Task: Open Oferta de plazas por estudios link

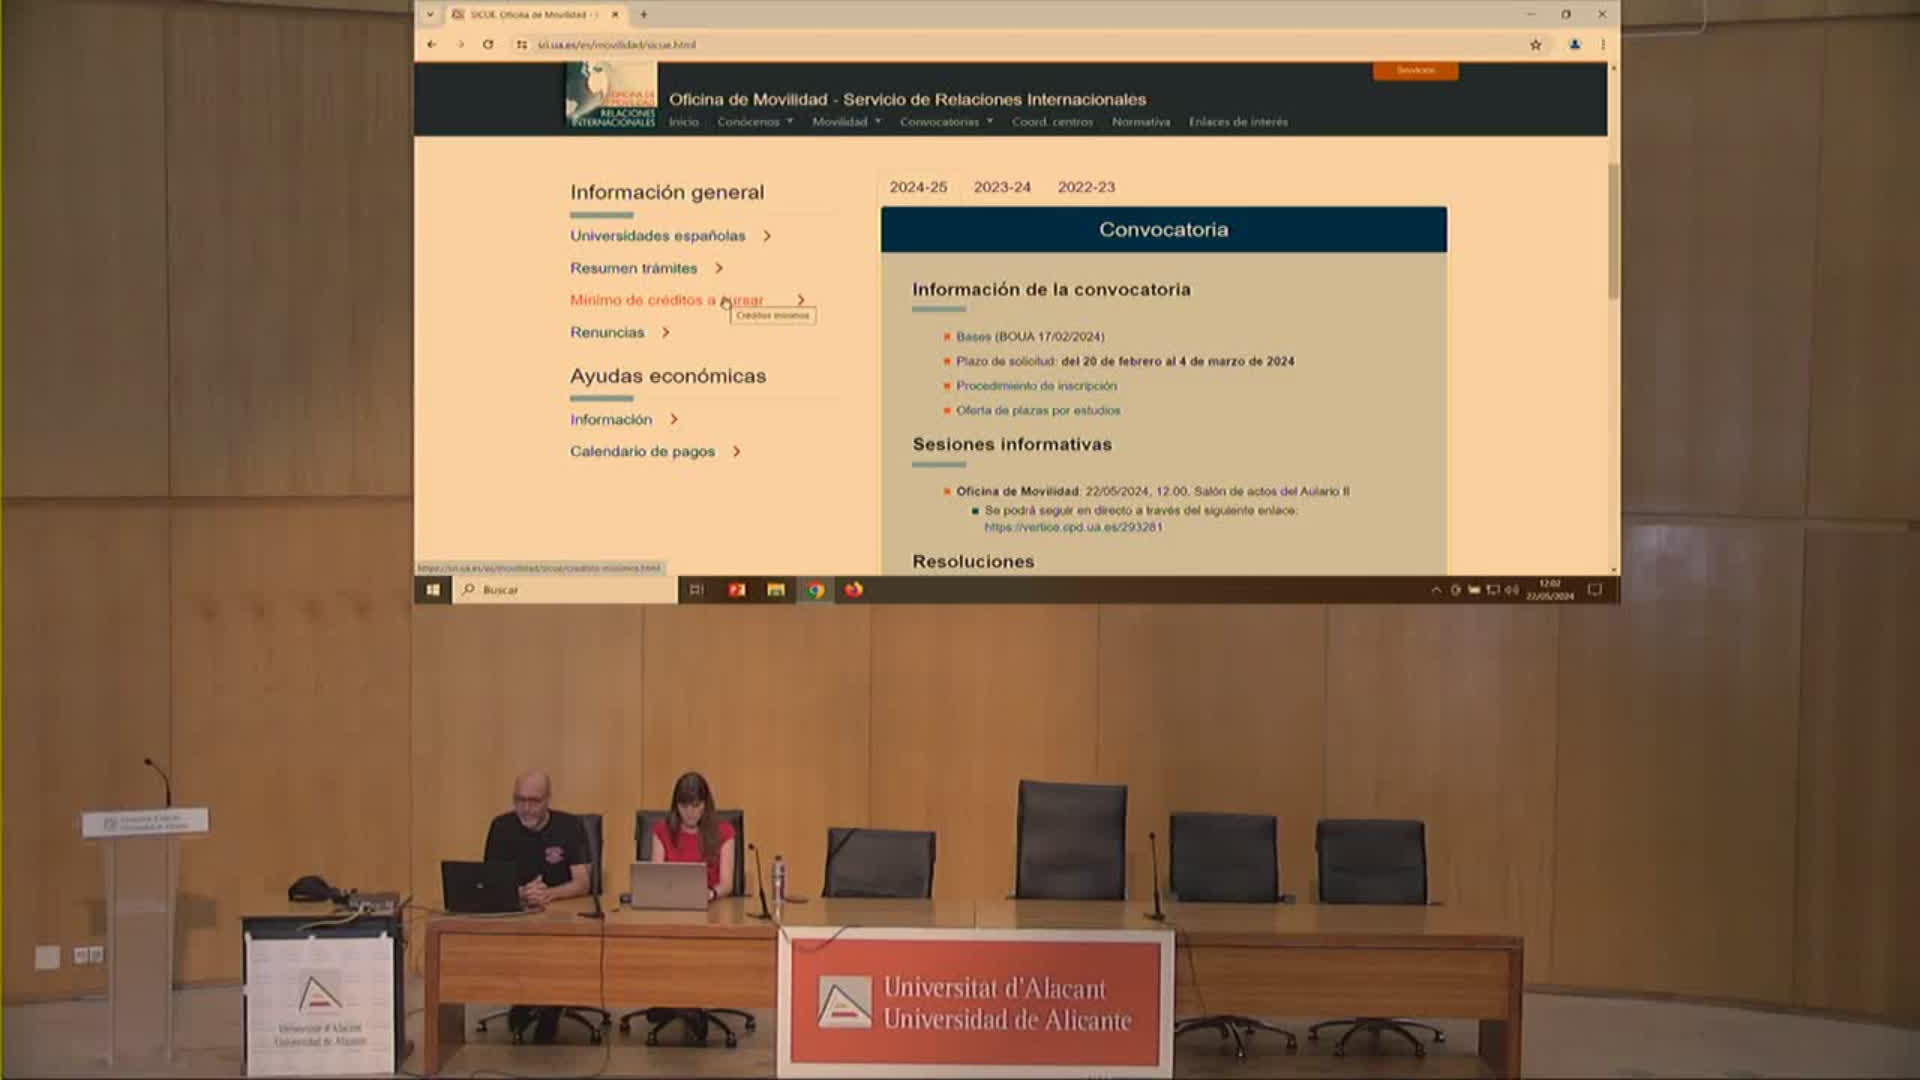Action: (1038, 410)
